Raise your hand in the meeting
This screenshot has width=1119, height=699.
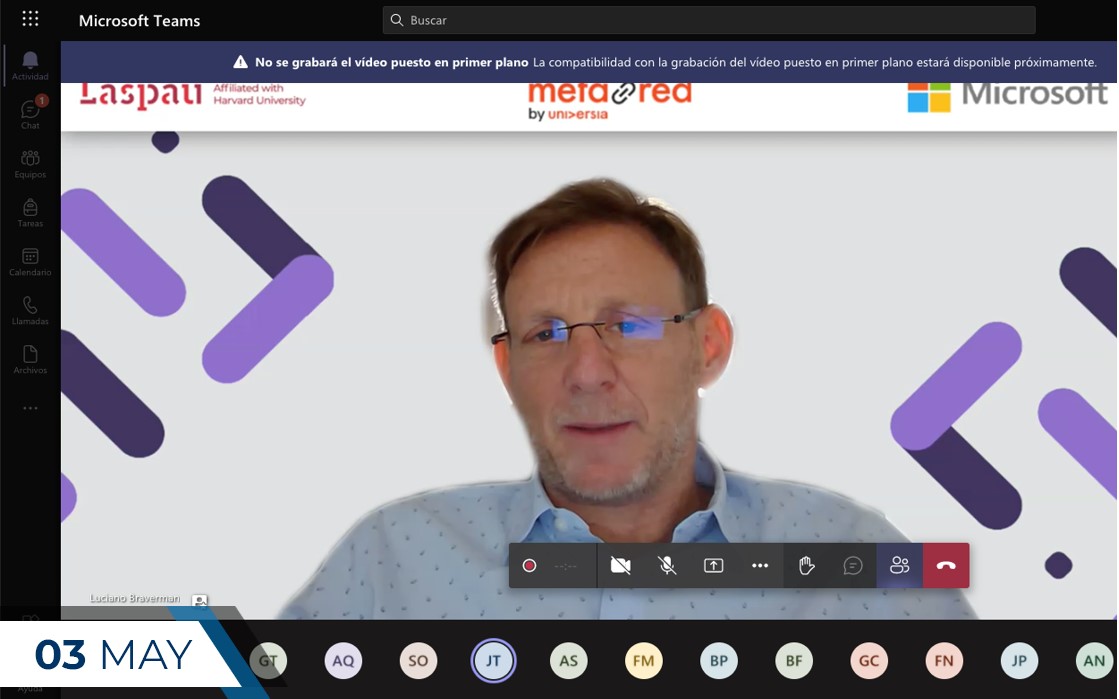[x=806, y=565]
